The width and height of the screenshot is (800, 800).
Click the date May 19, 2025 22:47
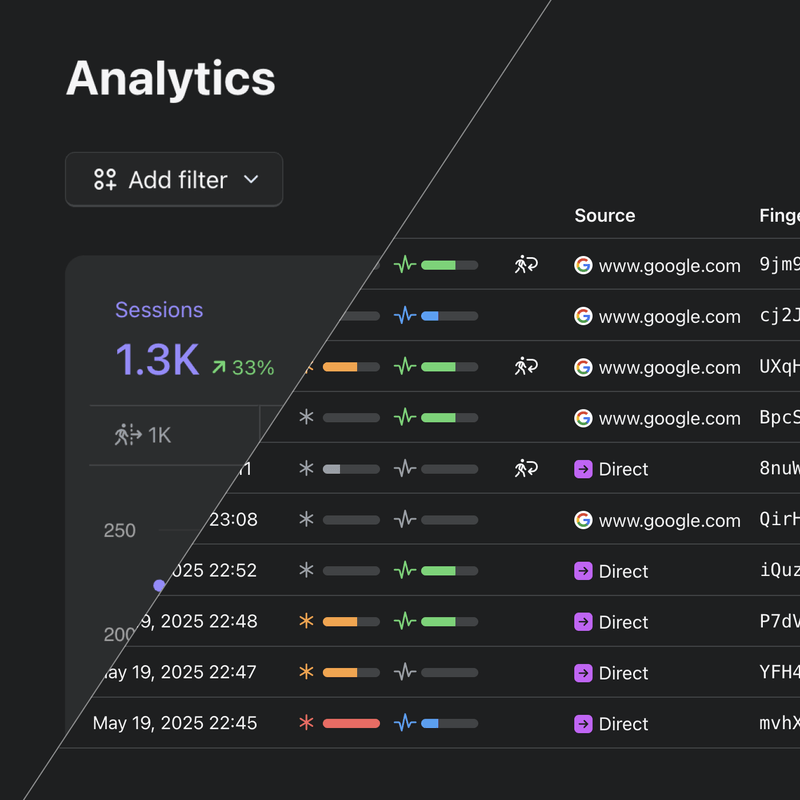[180, 672]
